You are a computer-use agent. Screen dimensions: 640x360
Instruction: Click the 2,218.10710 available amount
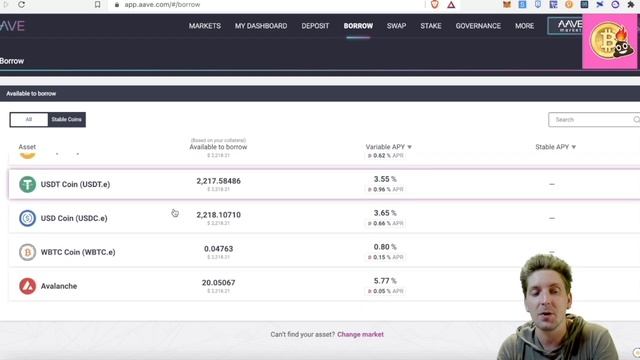pyautogui.click(x=218, y=215)
